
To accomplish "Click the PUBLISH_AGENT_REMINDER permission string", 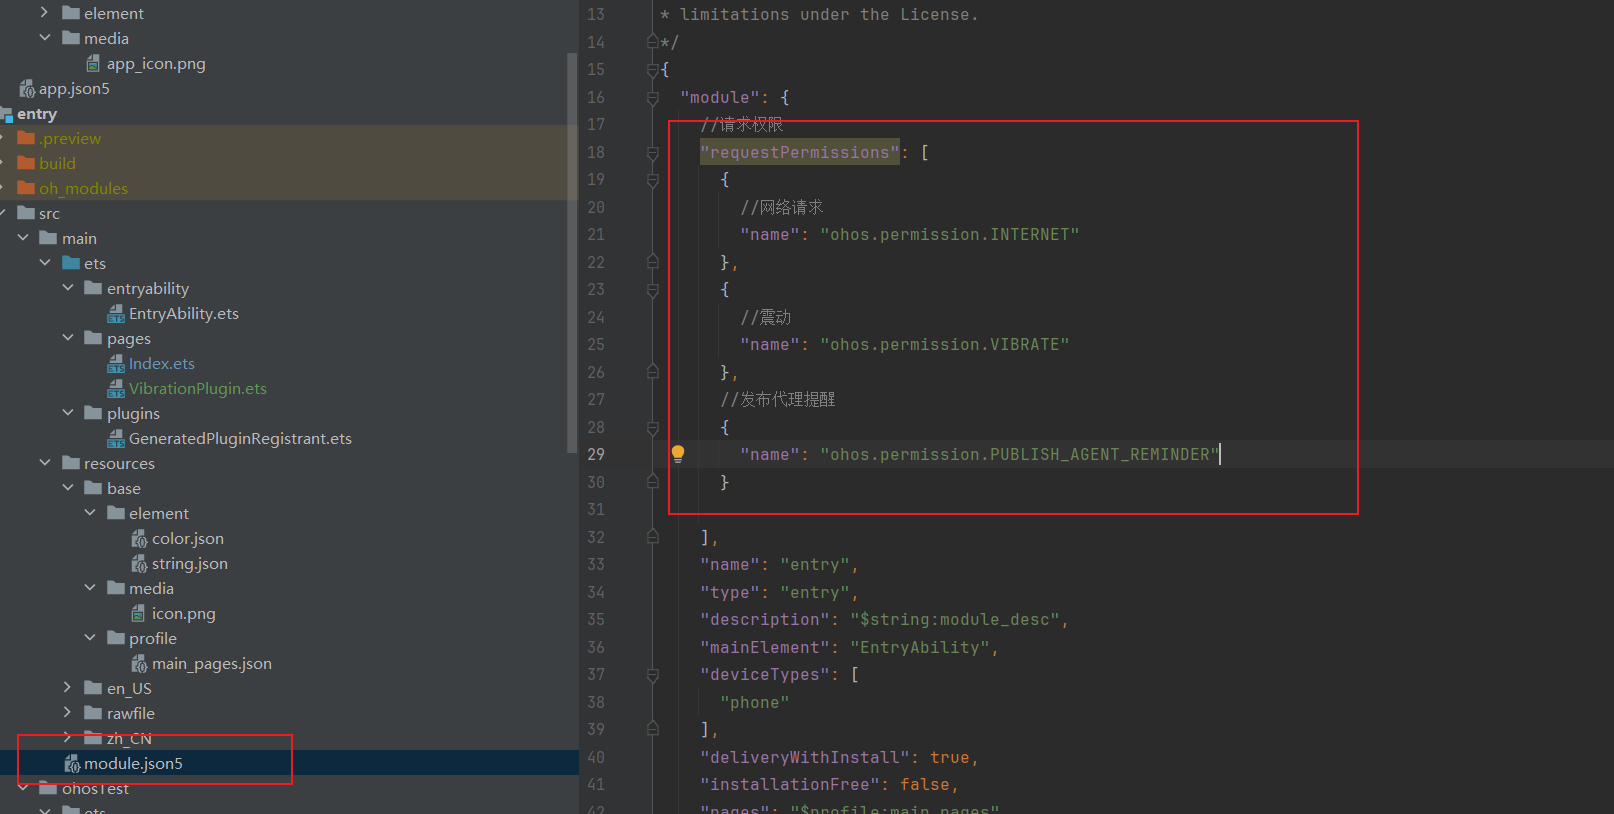I will (x=1020, y=455).
